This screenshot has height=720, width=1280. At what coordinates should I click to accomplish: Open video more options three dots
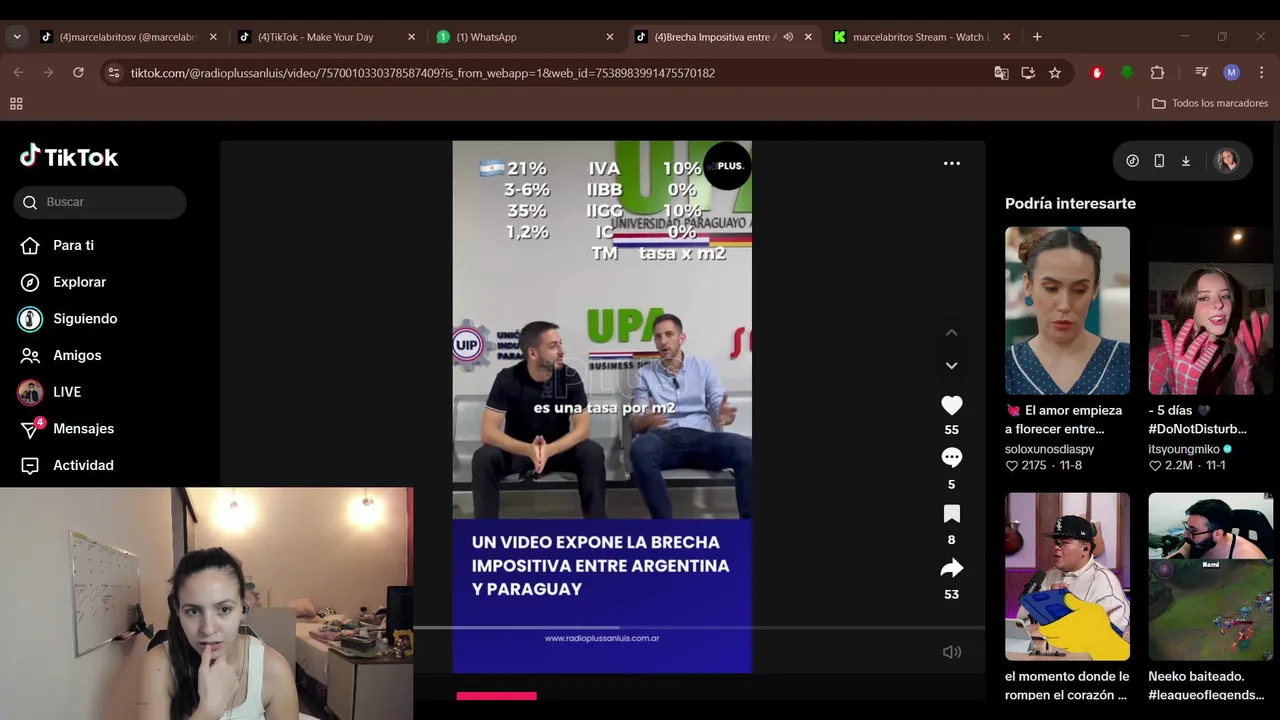951,163
